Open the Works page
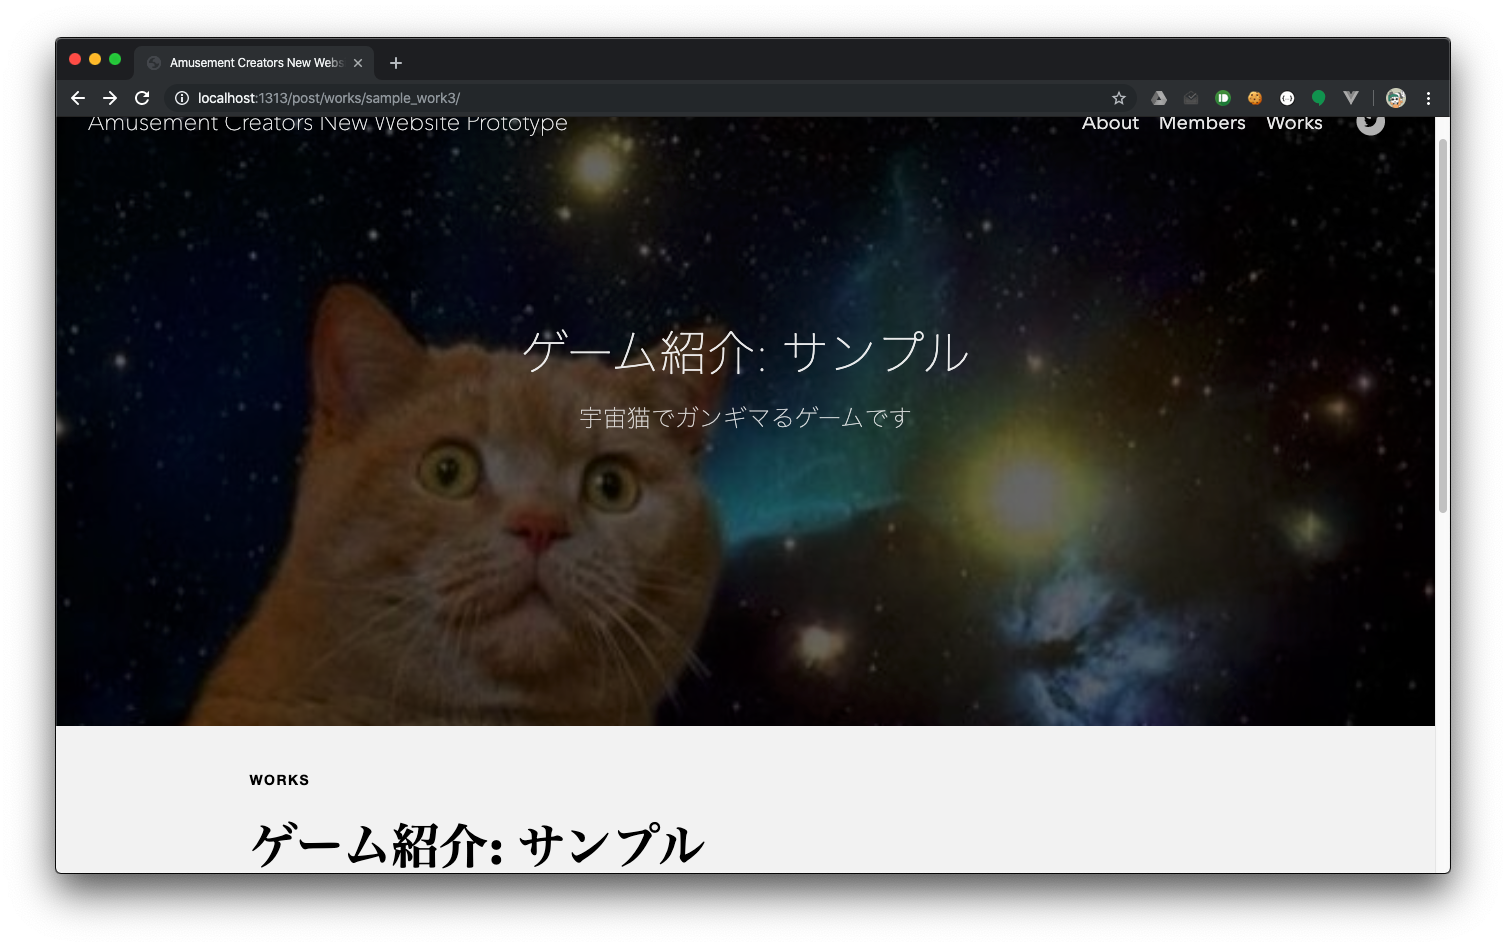Screen dimensions: 1506x947 click(x=1294, y=124)
